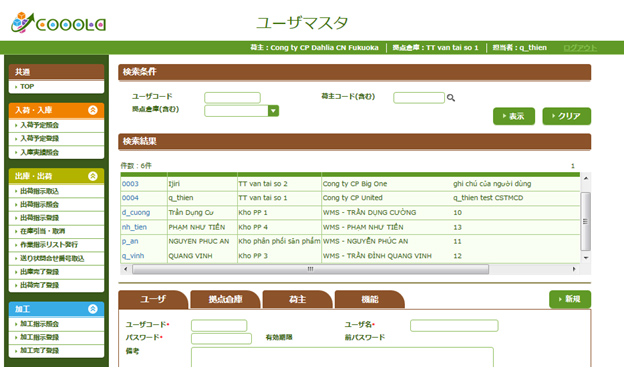Image resolution: width=624 pixels, height=376 pixels.
Task: Focus the ユーザコード field in user form
Action: coord(219,325)
